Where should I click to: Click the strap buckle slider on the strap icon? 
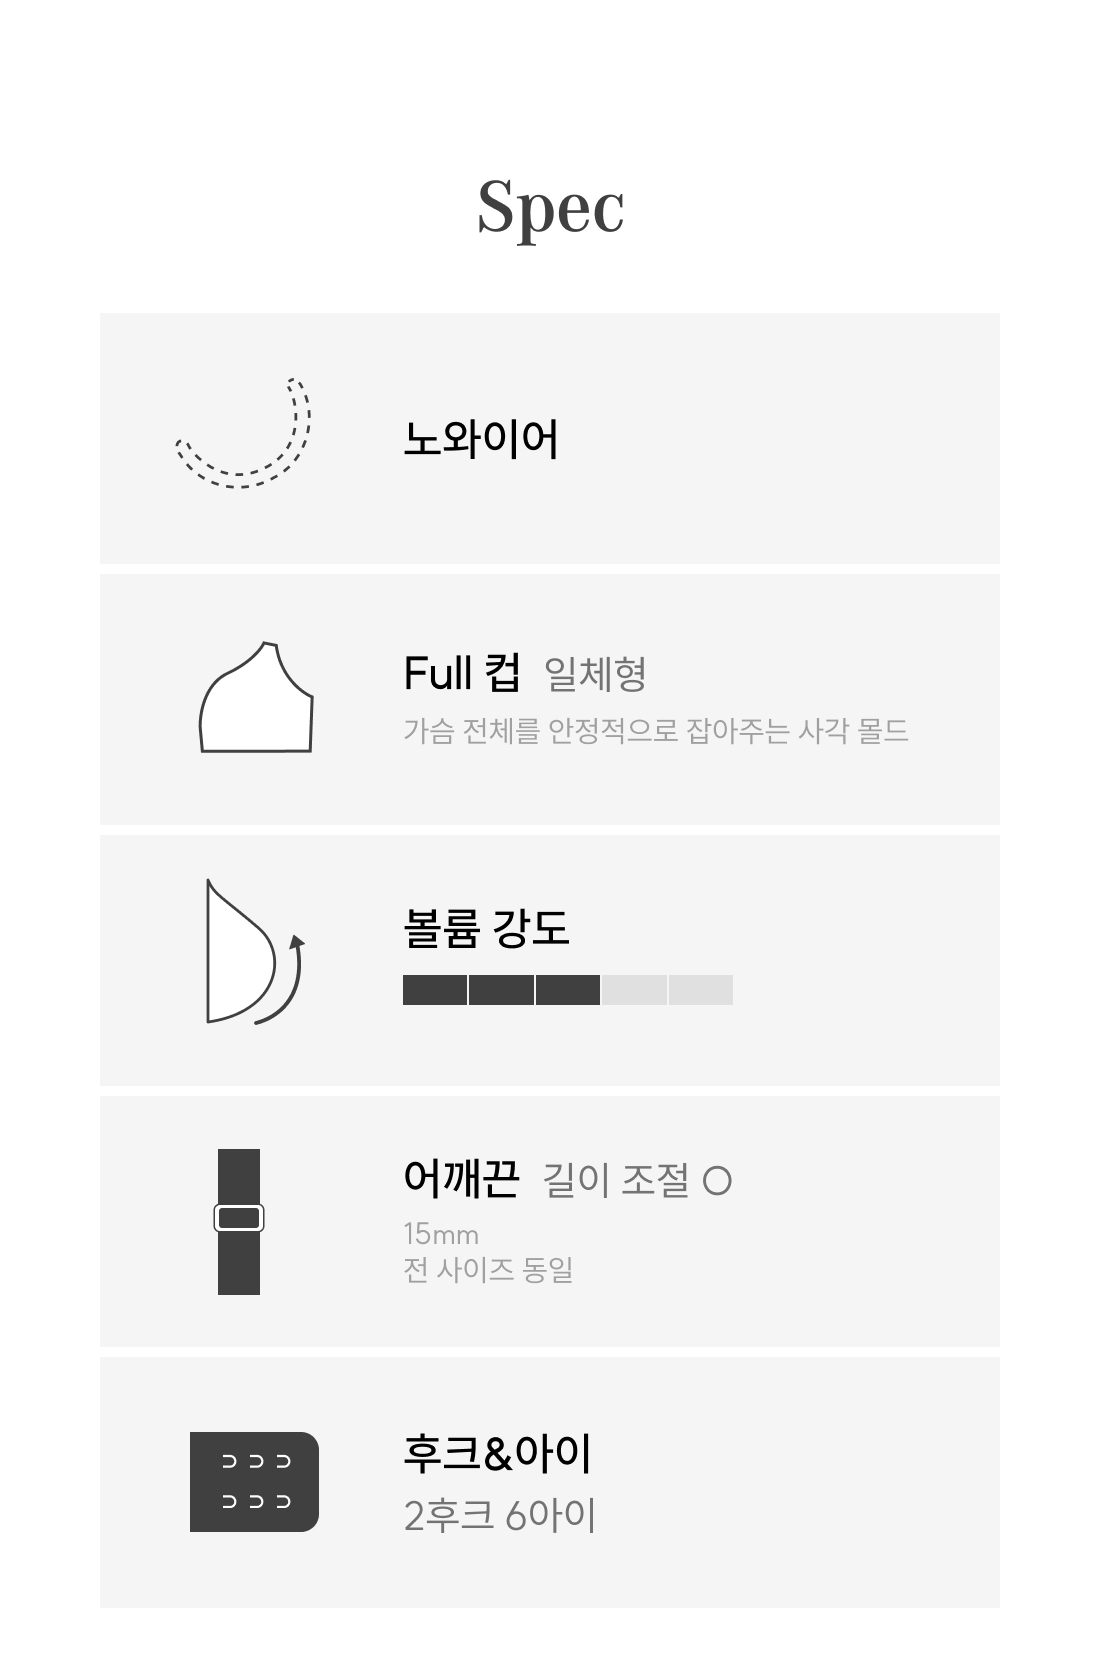tap(239, 1218)
